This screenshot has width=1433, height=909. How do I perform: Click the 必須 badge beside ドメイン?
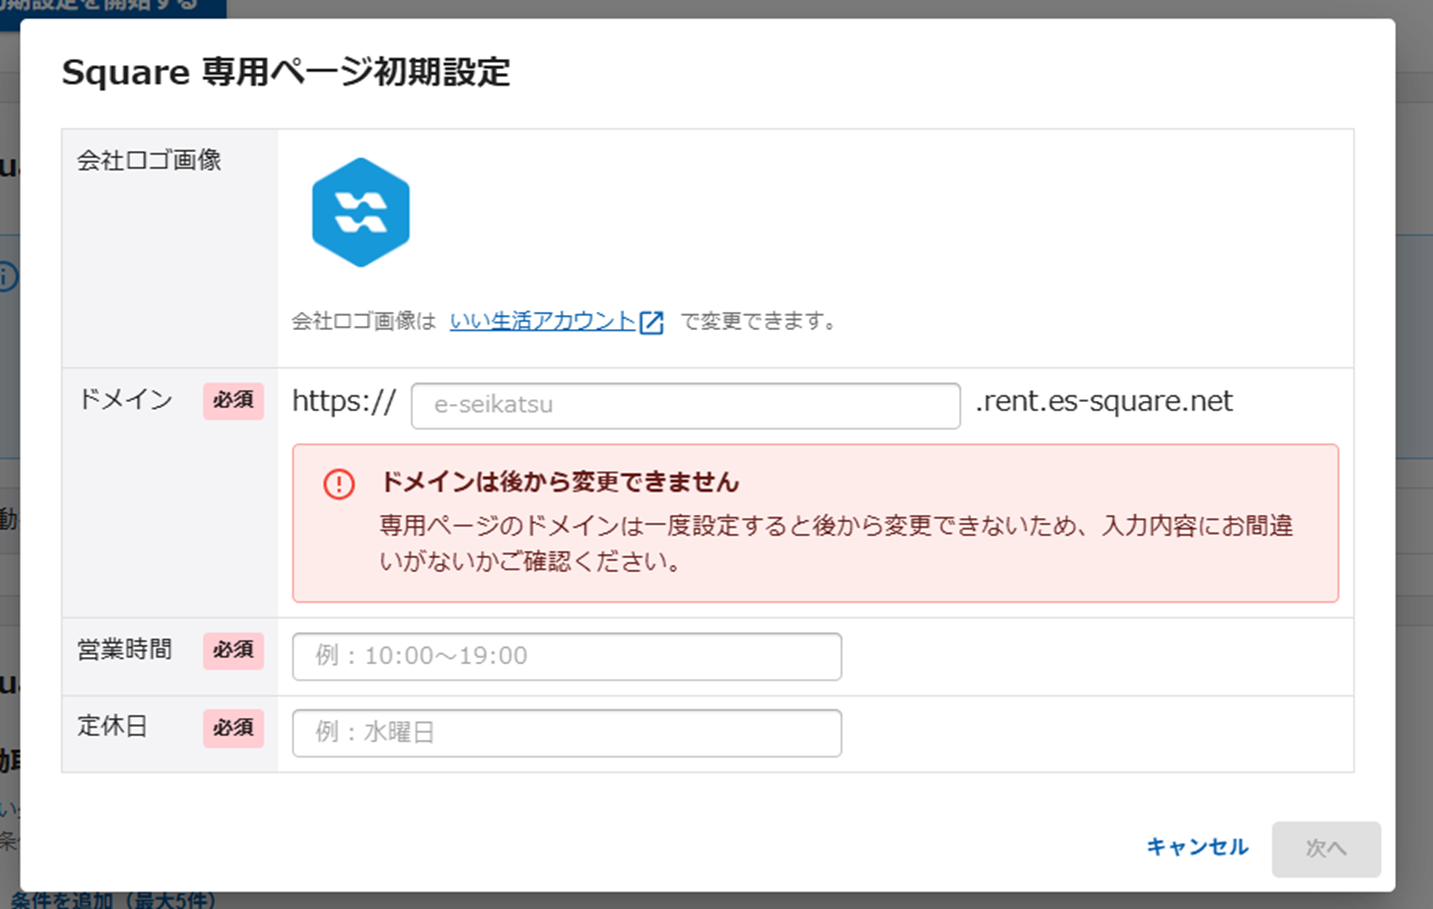(233, 400)
